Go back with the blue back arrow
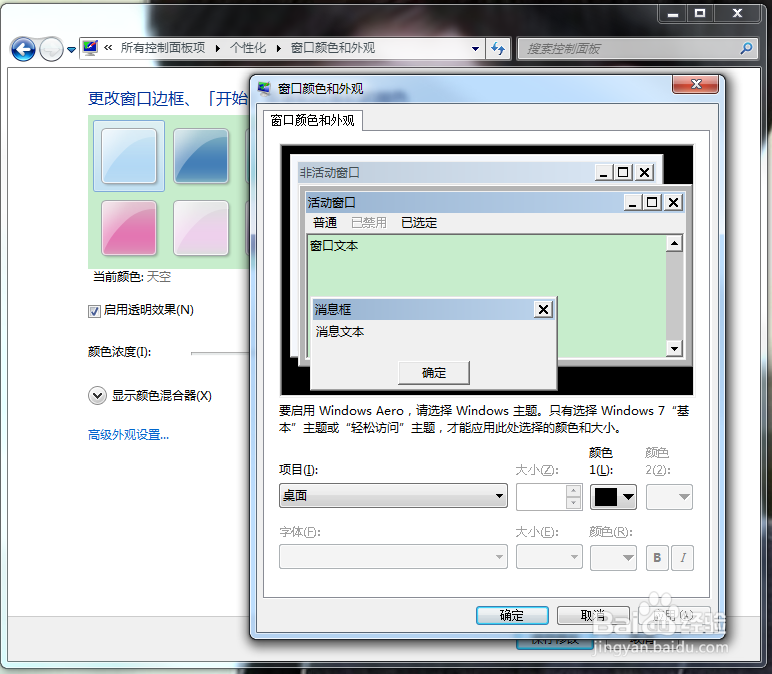Viewport: 772px width, 674px height. point(23,49)
